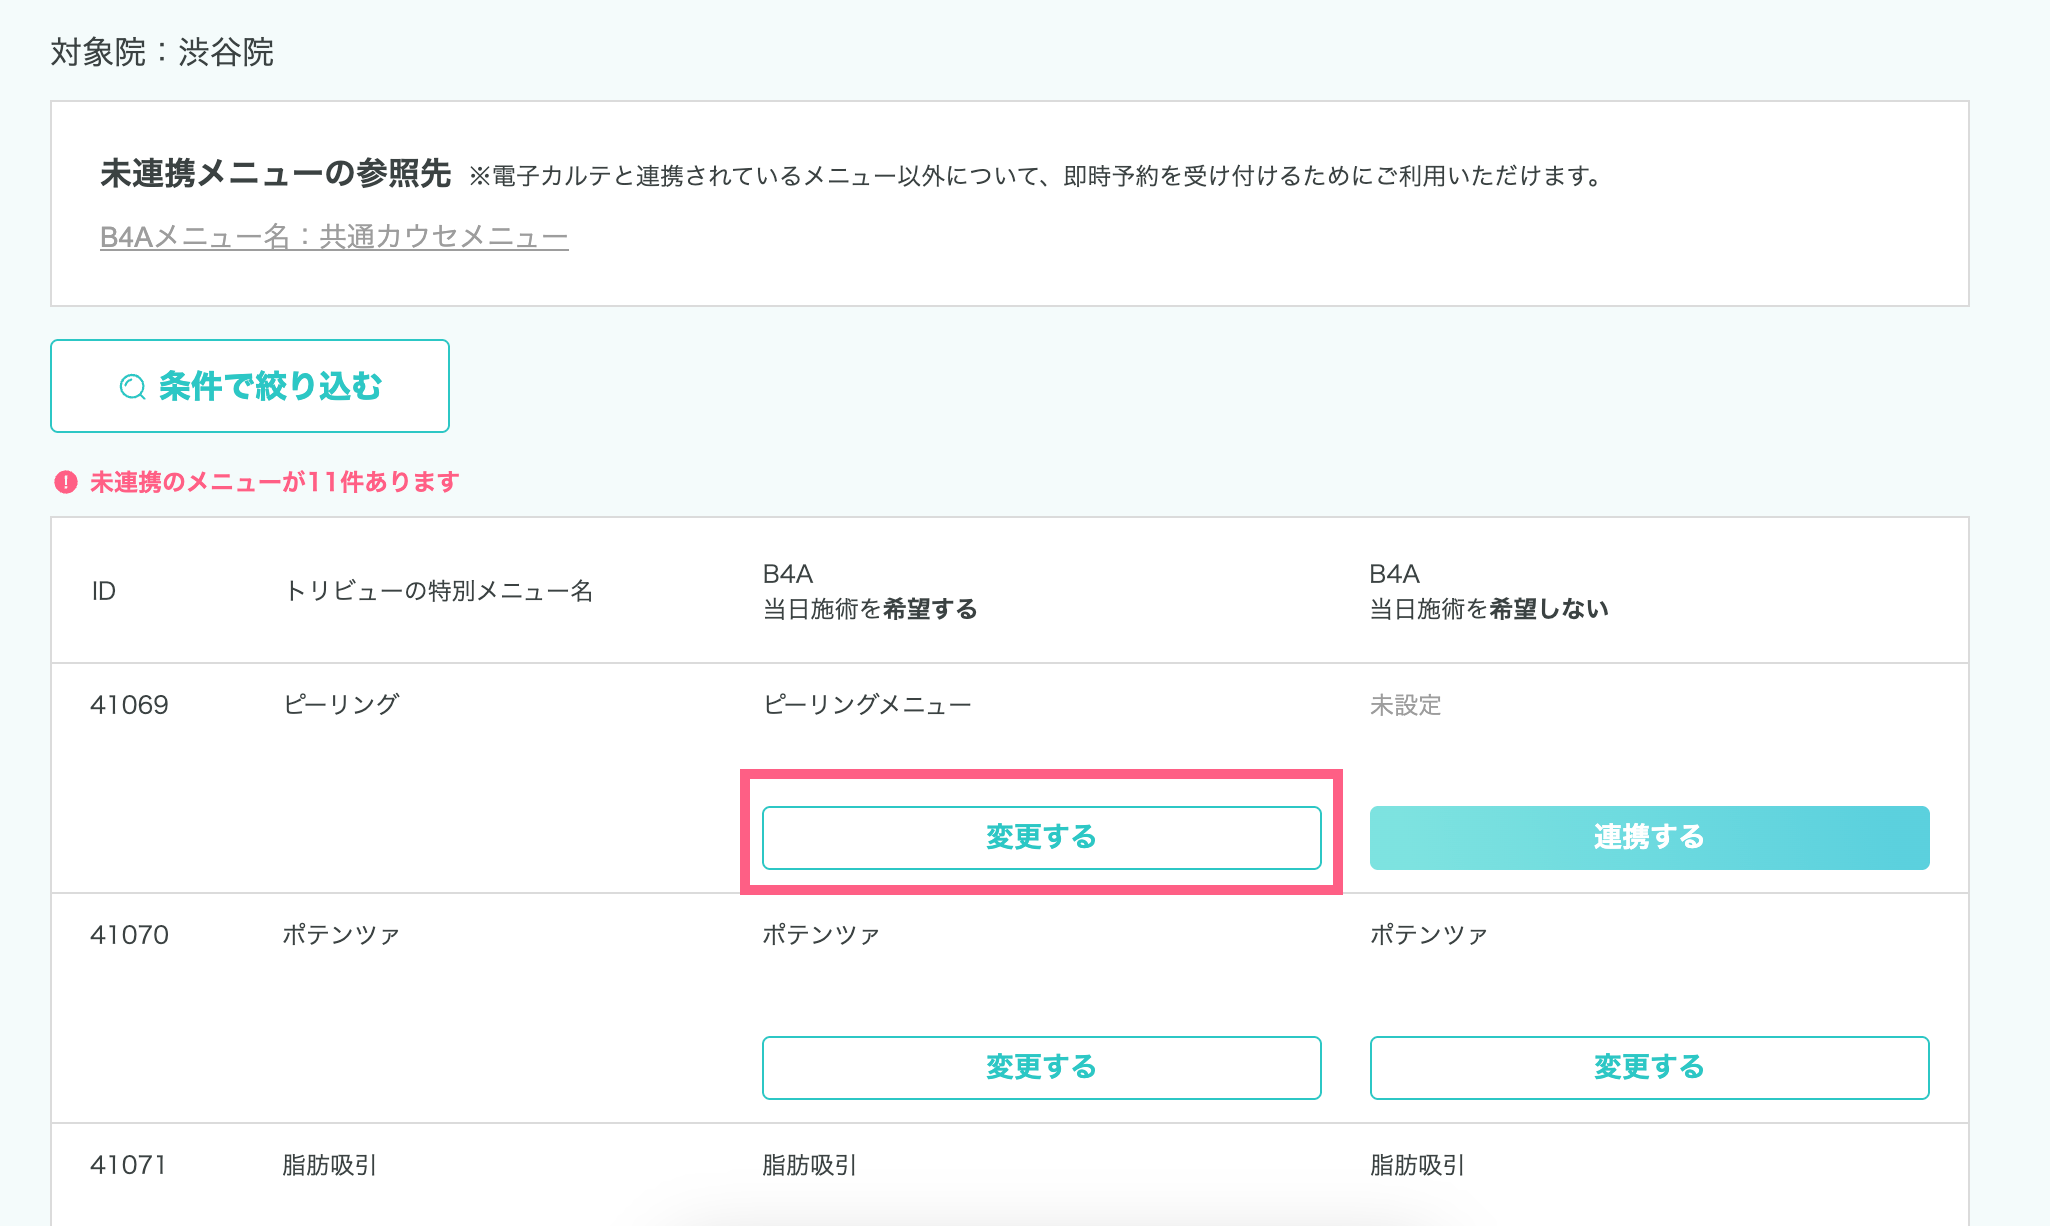Select the ID 41070 cell
2050x1226 pixels.
tap(129, 935)
